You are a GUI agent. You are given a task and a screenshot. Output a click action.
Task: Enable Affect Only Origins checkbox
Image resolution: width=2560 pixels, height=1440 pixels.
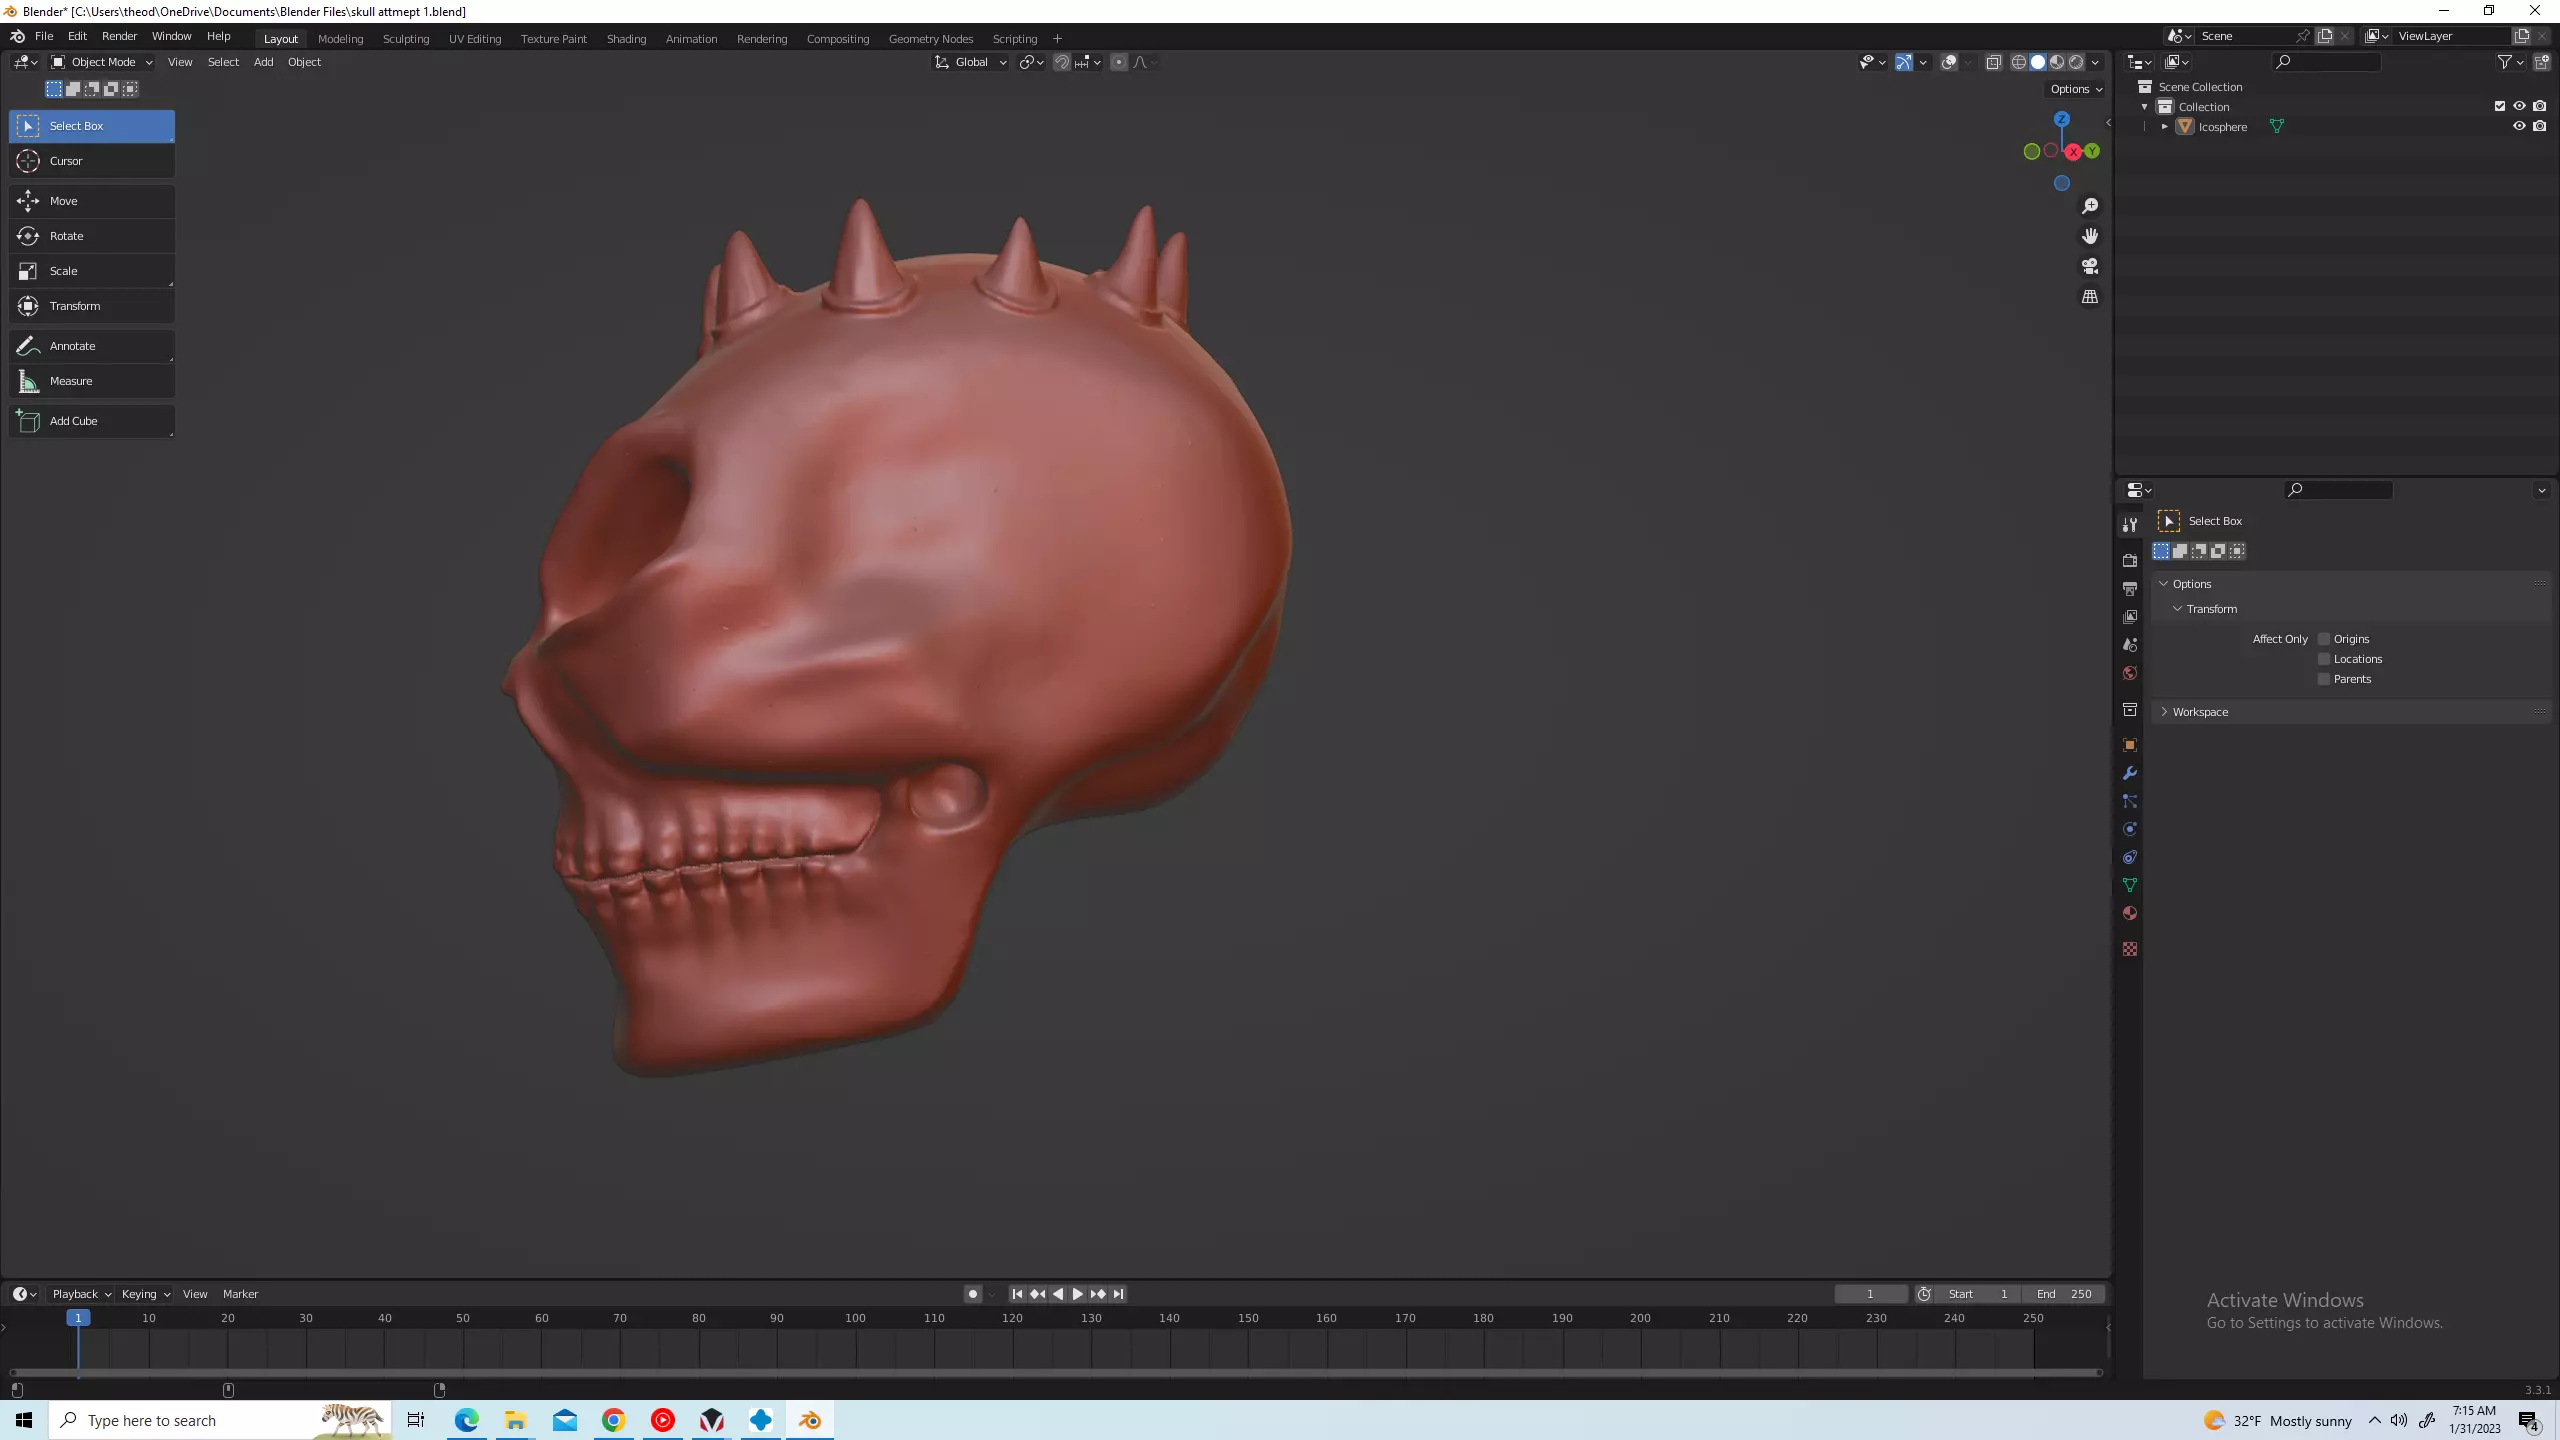coord(2324,639)
